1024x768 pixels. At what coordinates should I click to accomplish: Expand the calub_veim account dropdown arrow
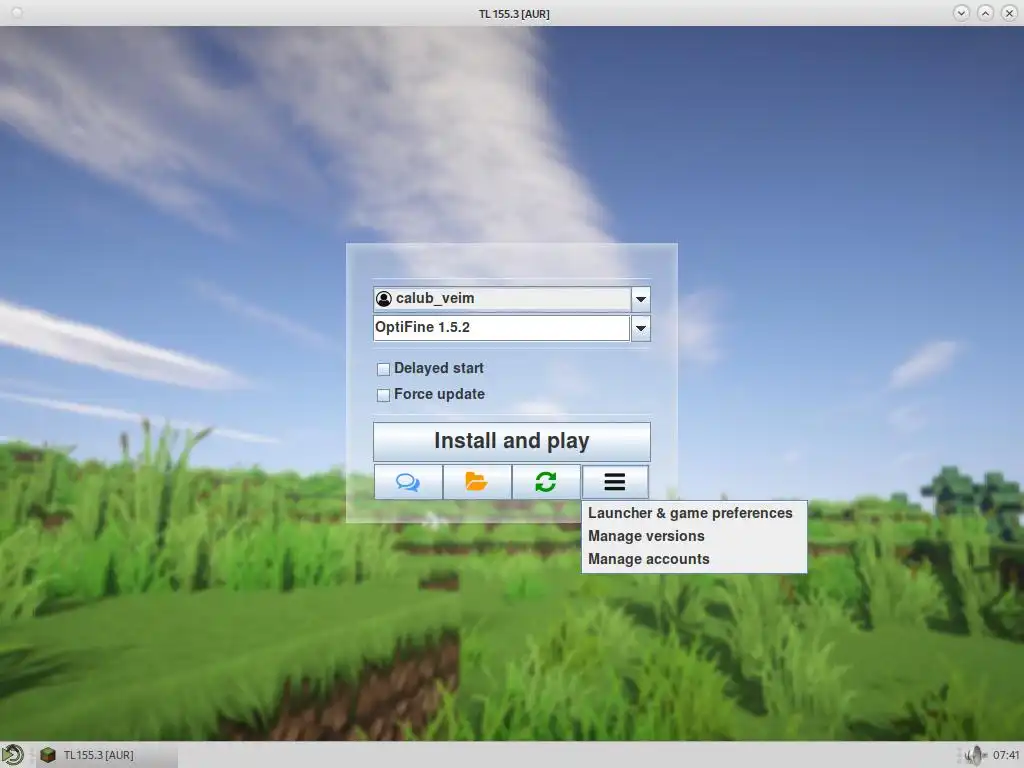pyautogui.click(x=641, y=299)
